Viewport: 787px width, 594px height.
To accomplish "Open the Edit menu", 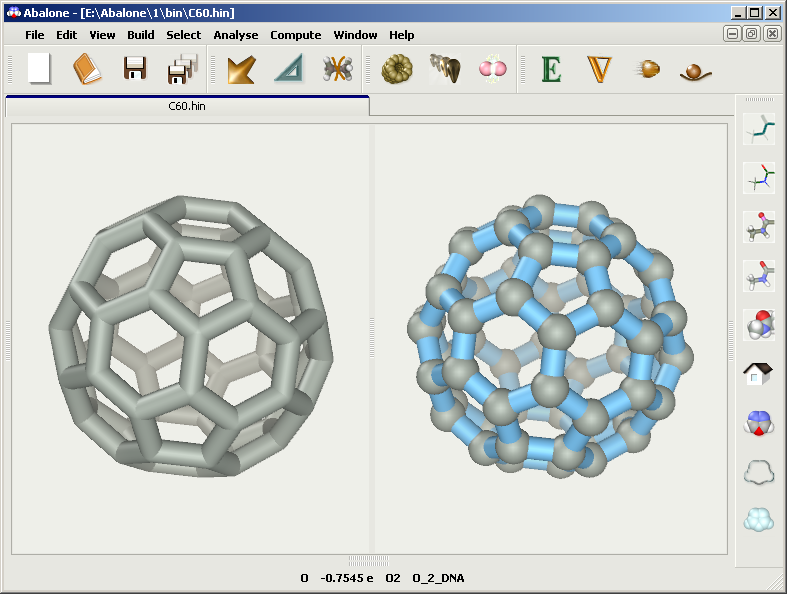I will 66,35.
